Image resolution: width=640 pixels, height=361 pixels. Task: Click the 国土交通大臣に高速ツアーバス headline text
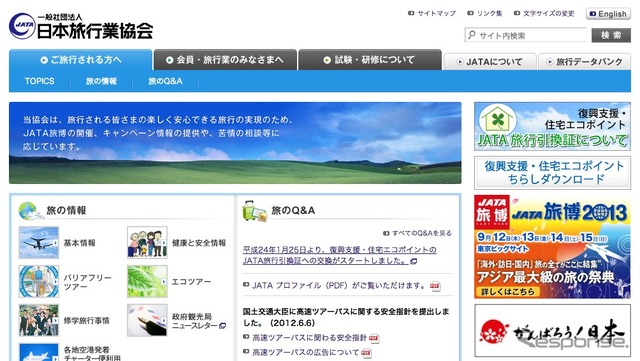[x=346, y=317]
